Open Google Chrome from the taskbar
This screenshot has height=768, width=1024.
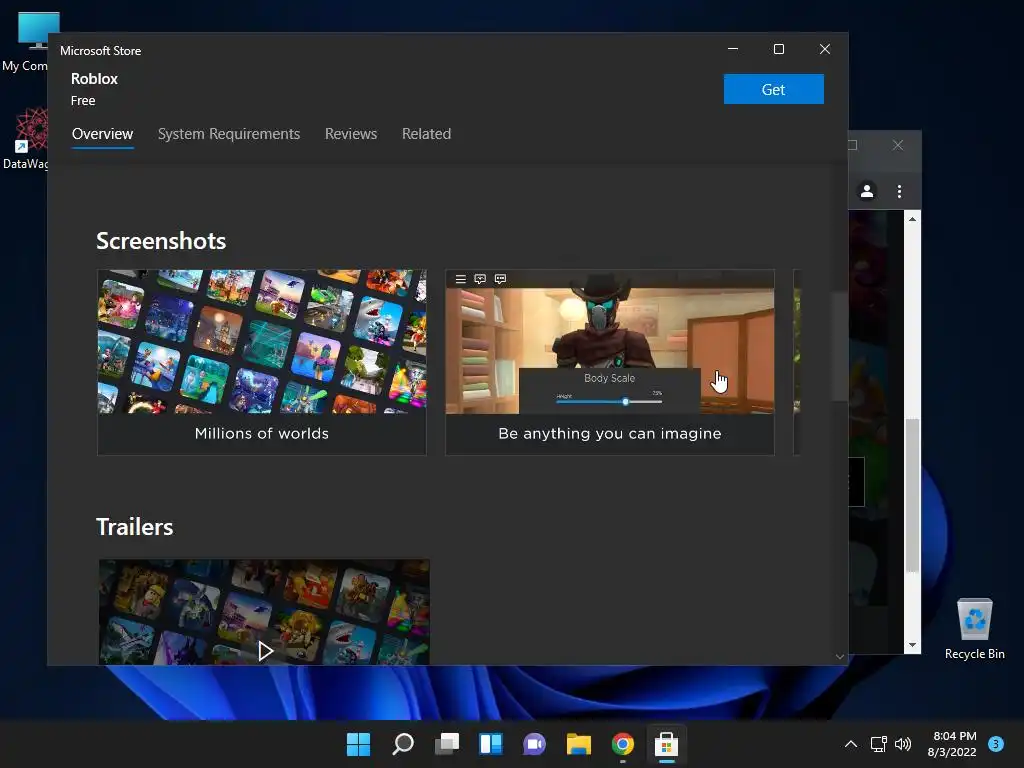click(623, 744)
